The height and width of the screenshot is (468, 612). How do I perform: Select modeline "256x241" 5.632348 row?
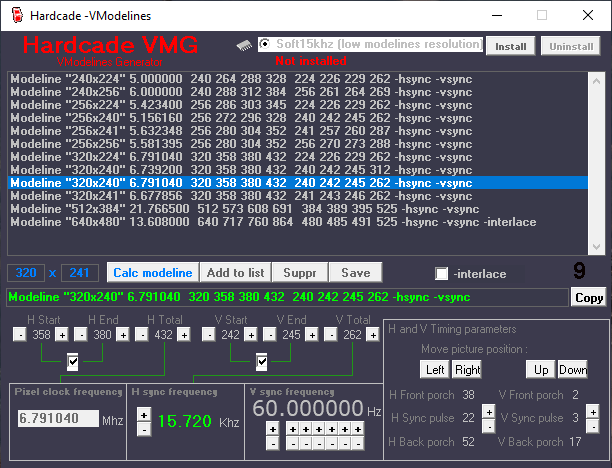297,131
